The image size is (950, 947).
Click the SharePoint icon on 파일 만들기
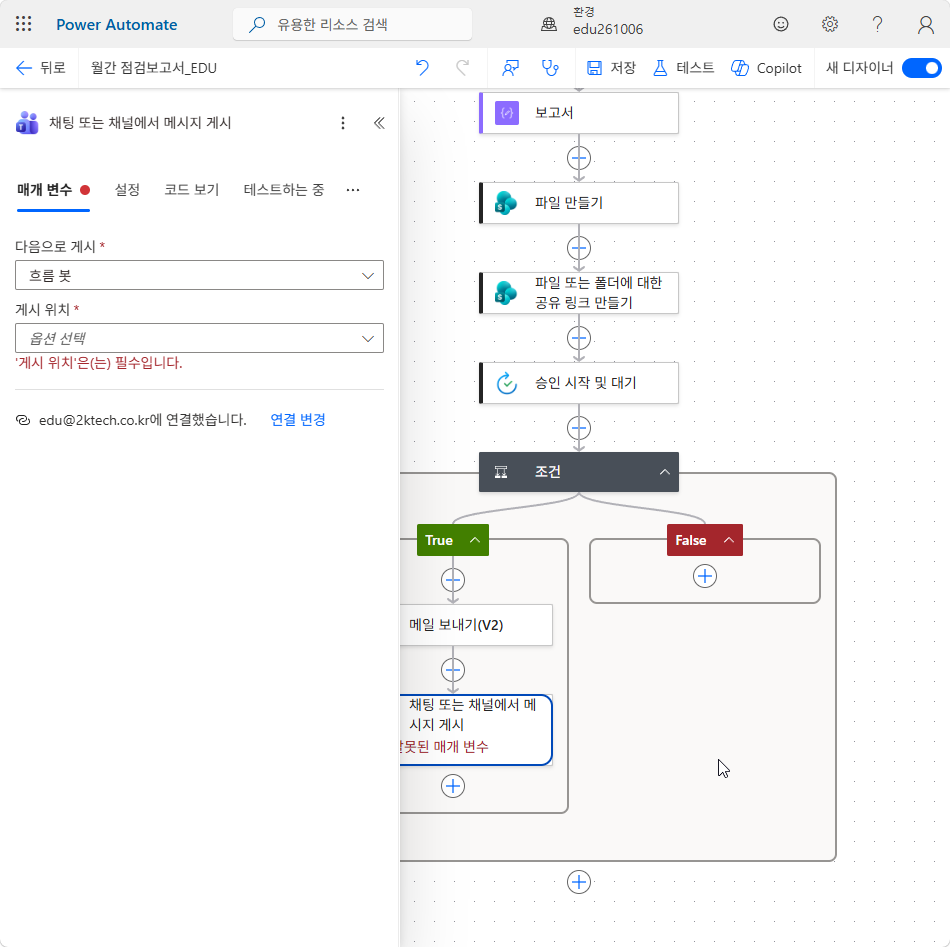pyautogui.click(x=506, y=203)
